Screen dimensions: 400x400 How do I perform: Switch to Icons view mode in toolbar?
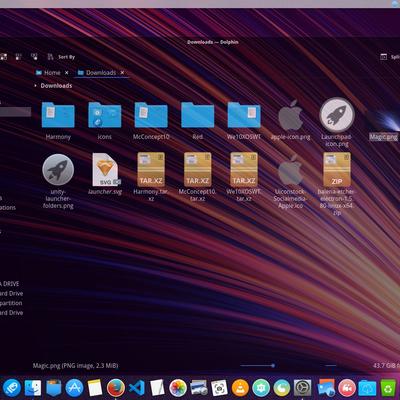coord(3,57)
